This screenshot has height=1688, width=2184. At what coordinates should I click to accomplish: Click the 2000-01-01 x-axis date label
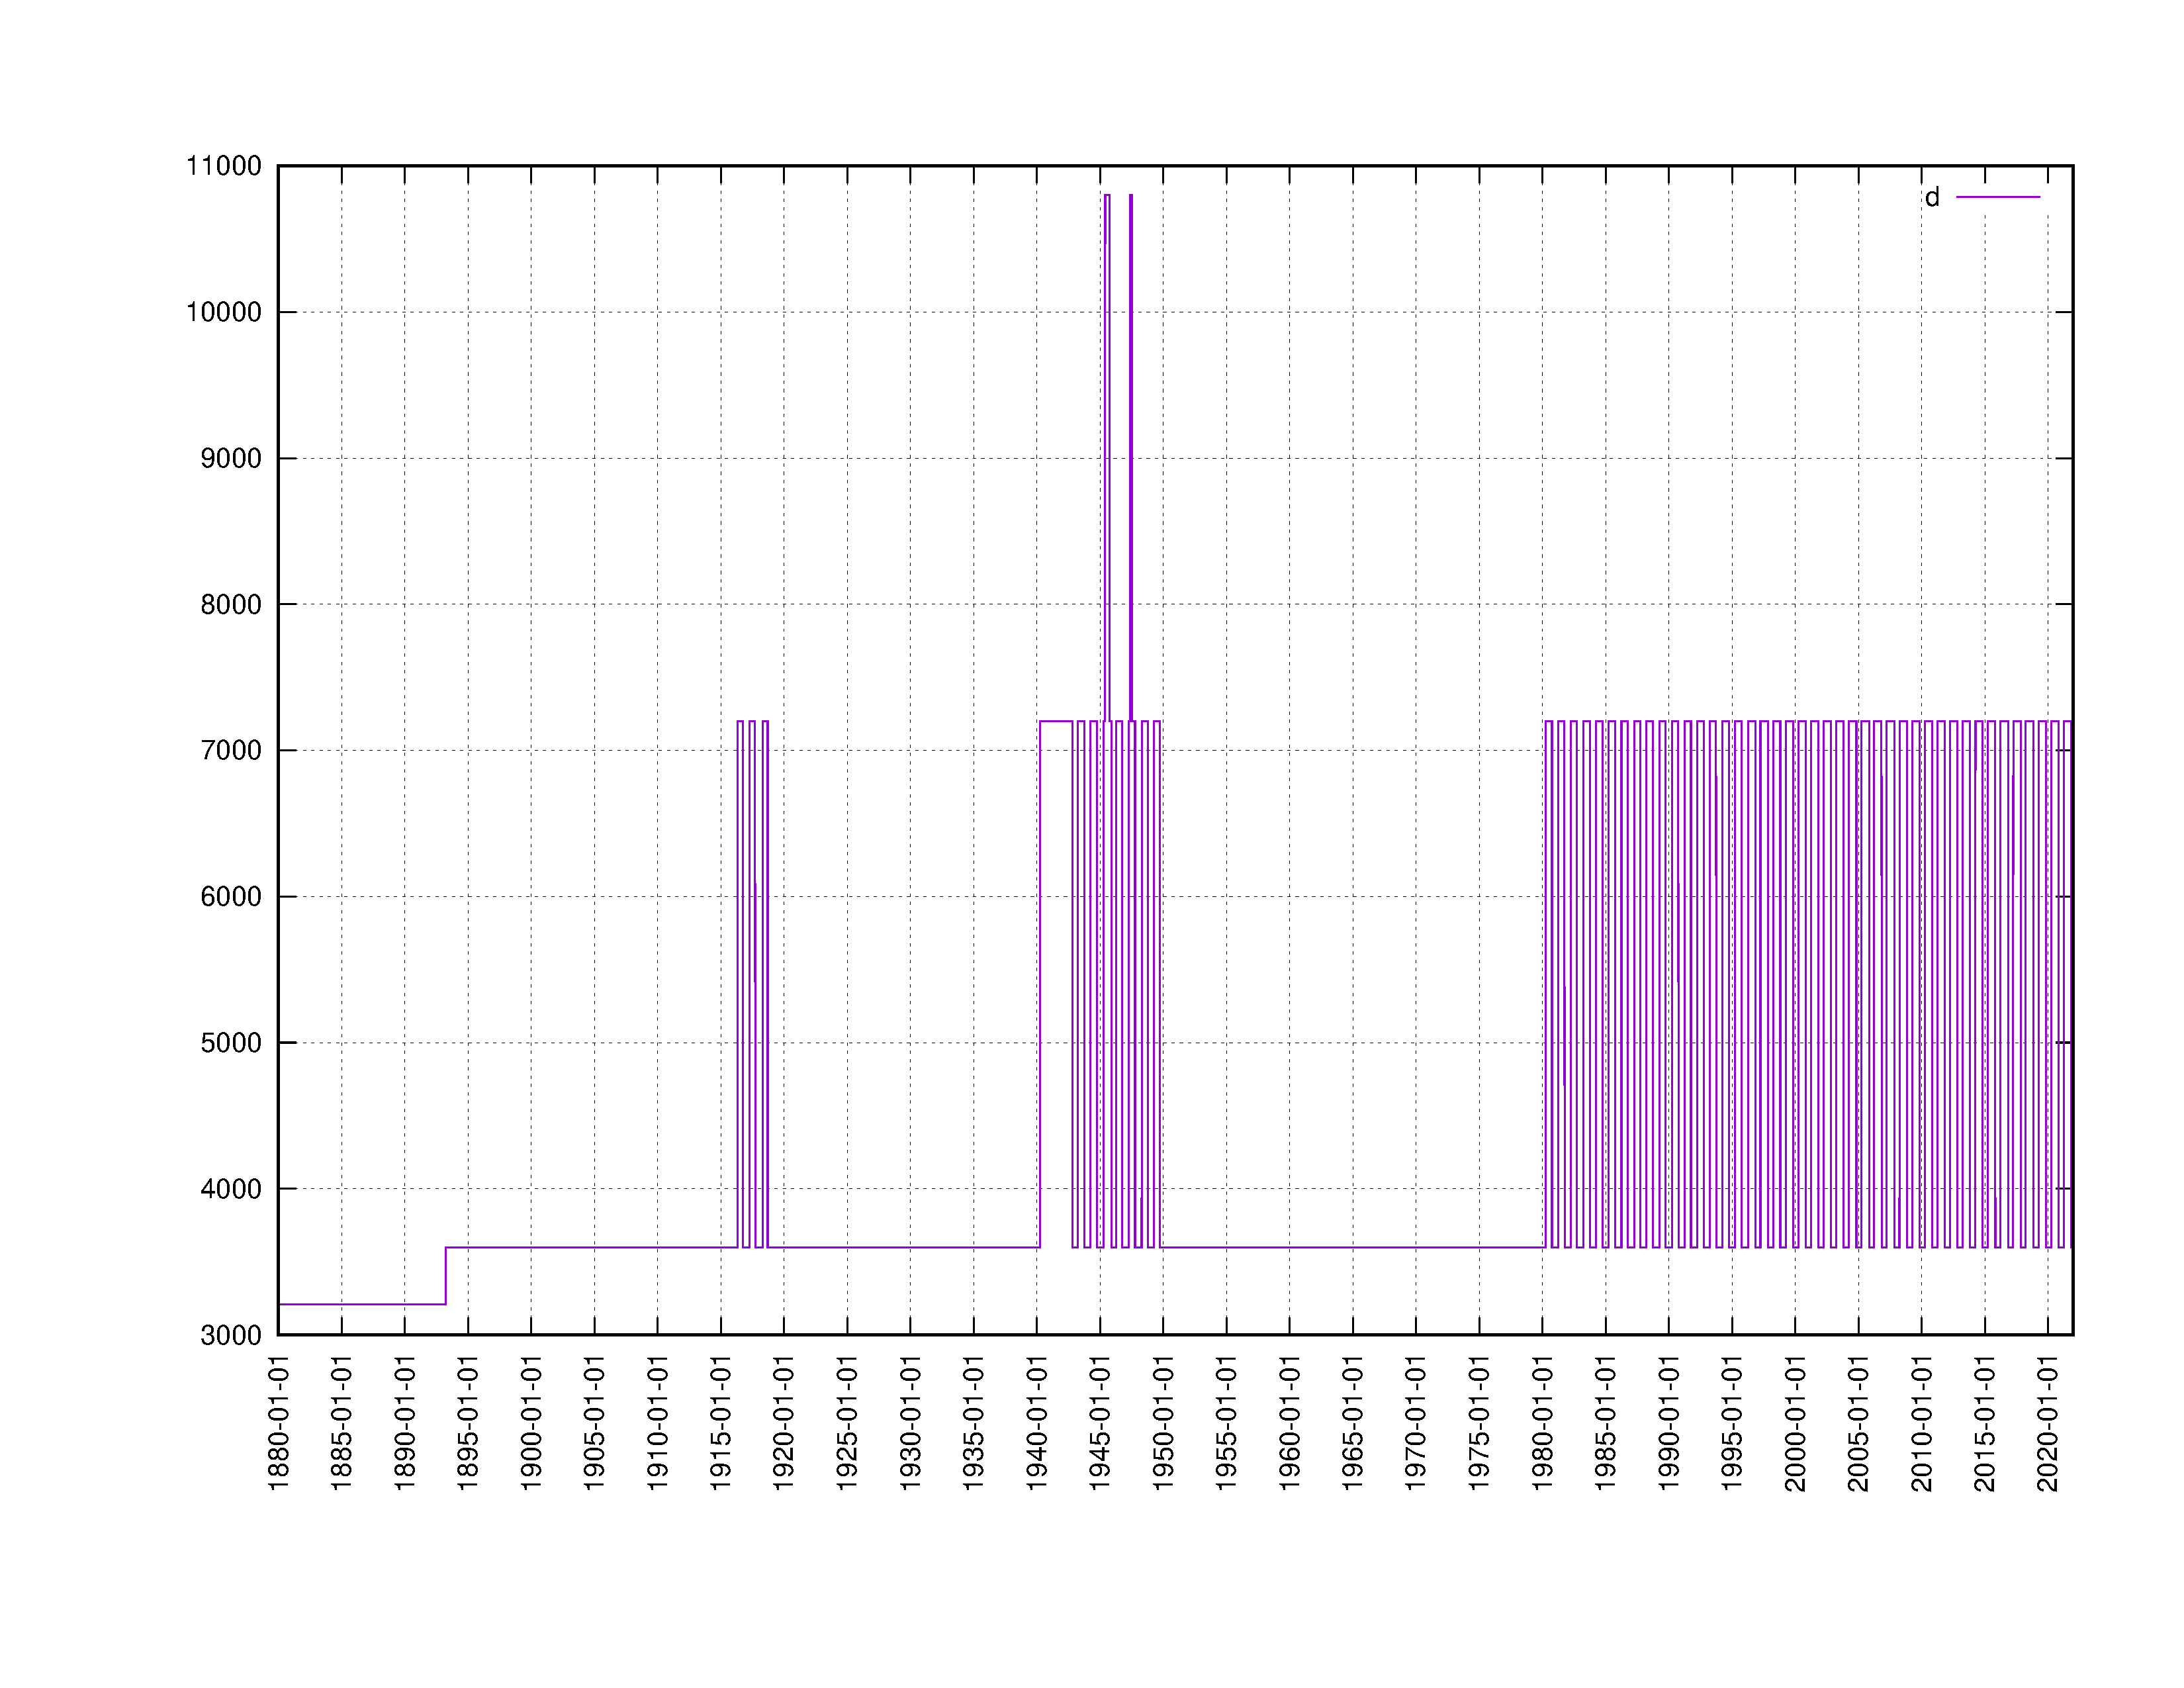tap(1795, 1423)
